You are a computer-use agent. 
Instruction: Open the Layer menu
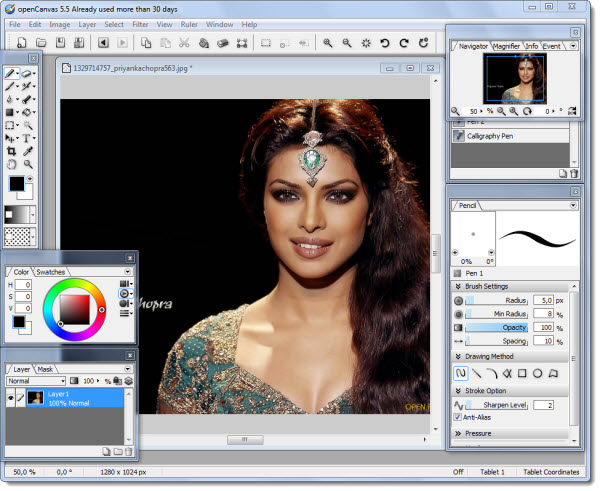(87, 24)
